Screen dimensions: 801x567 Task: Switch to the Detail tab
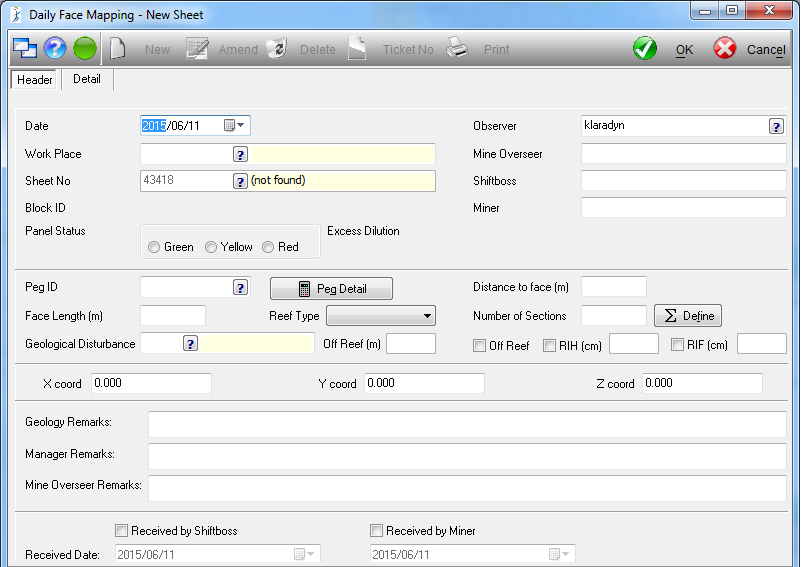tap(87, 79)
